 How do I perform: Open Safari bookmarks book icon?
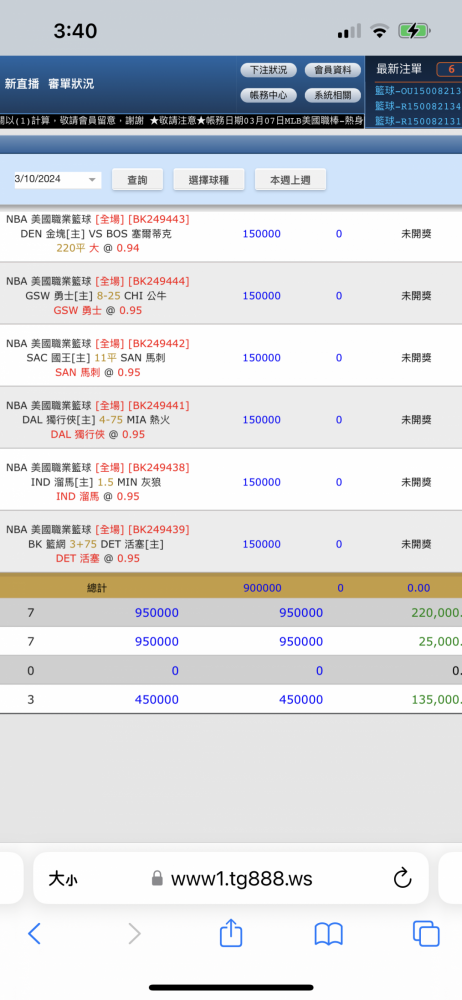[x=329, y=934]
